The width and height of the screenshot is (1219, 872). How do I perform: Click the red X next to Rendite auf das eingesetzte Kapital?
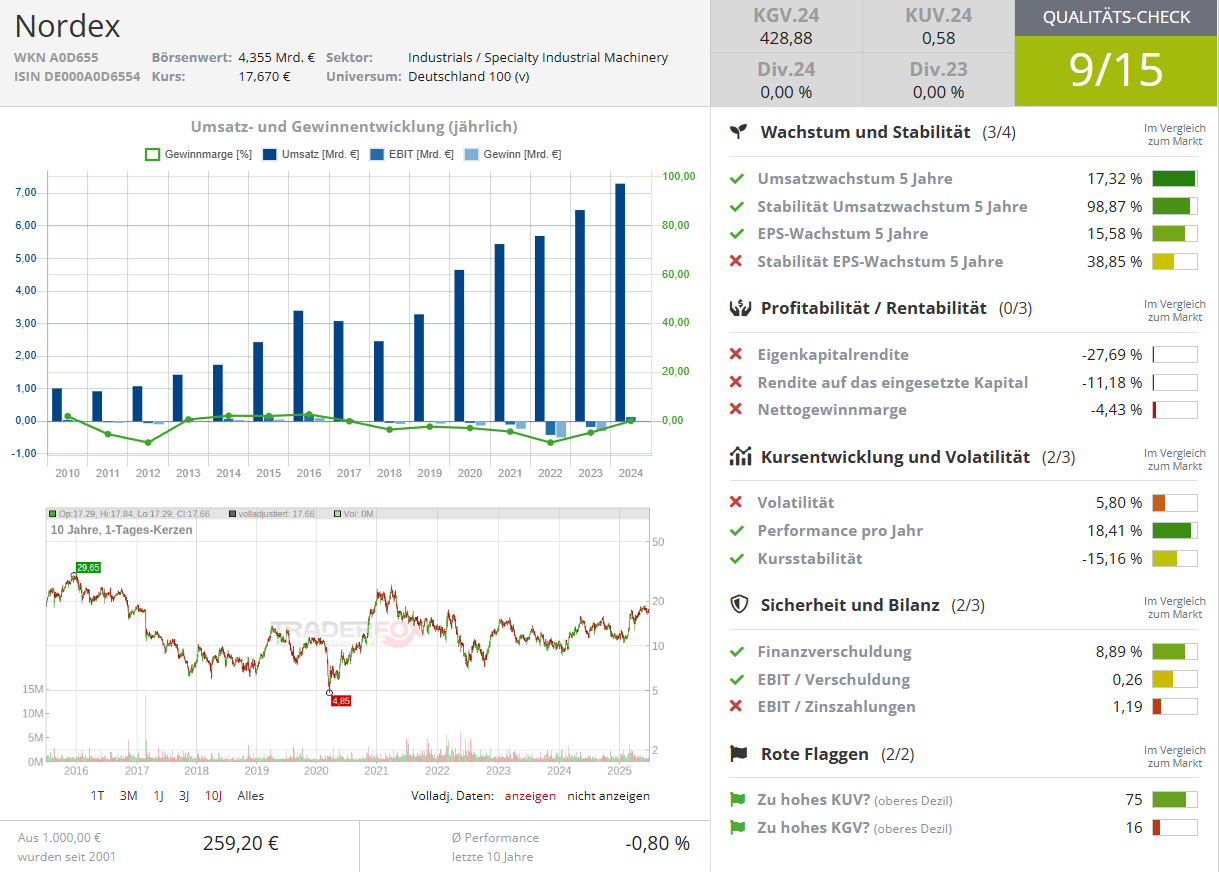(736, 382)
